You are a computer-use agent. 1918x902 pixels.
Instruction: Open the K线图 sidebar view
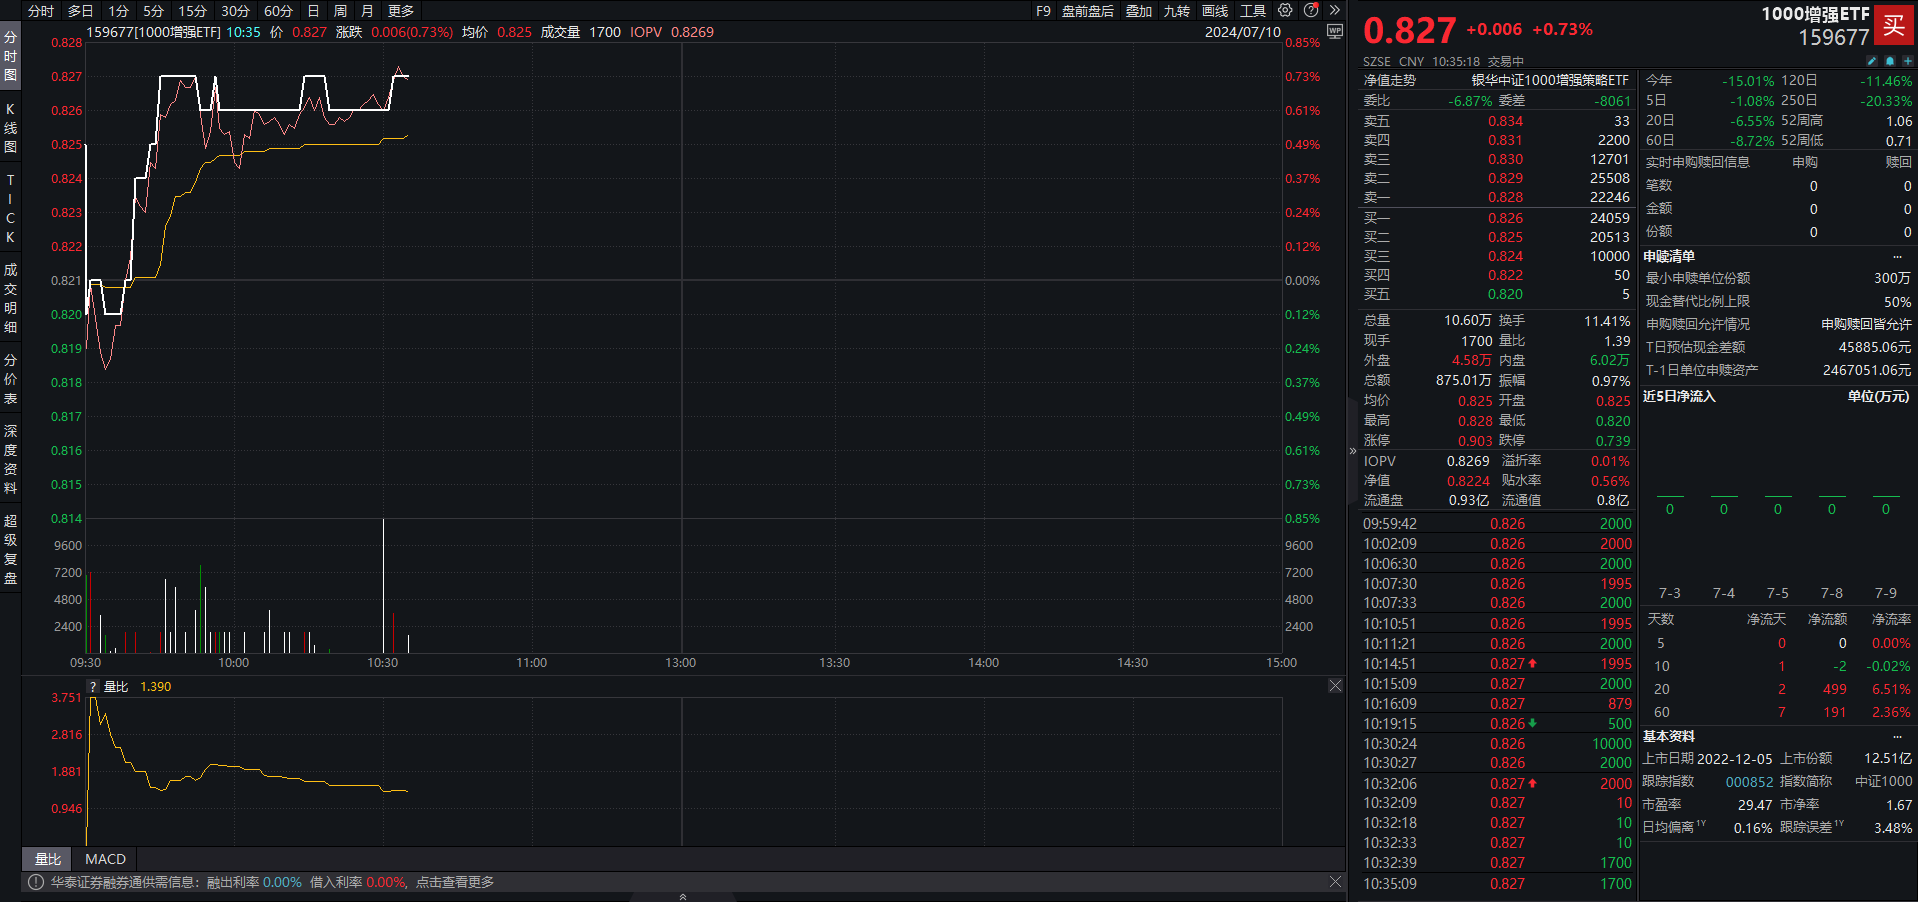pyautogui.click(x=10, y=128)
